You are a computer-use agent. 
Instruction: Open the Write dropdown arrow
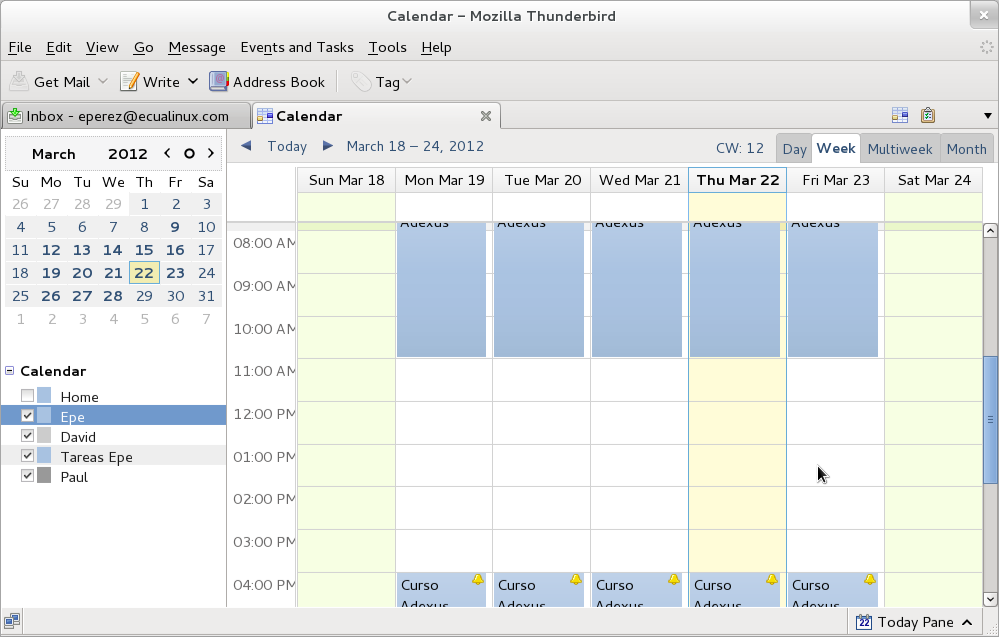tap(193, 82)
